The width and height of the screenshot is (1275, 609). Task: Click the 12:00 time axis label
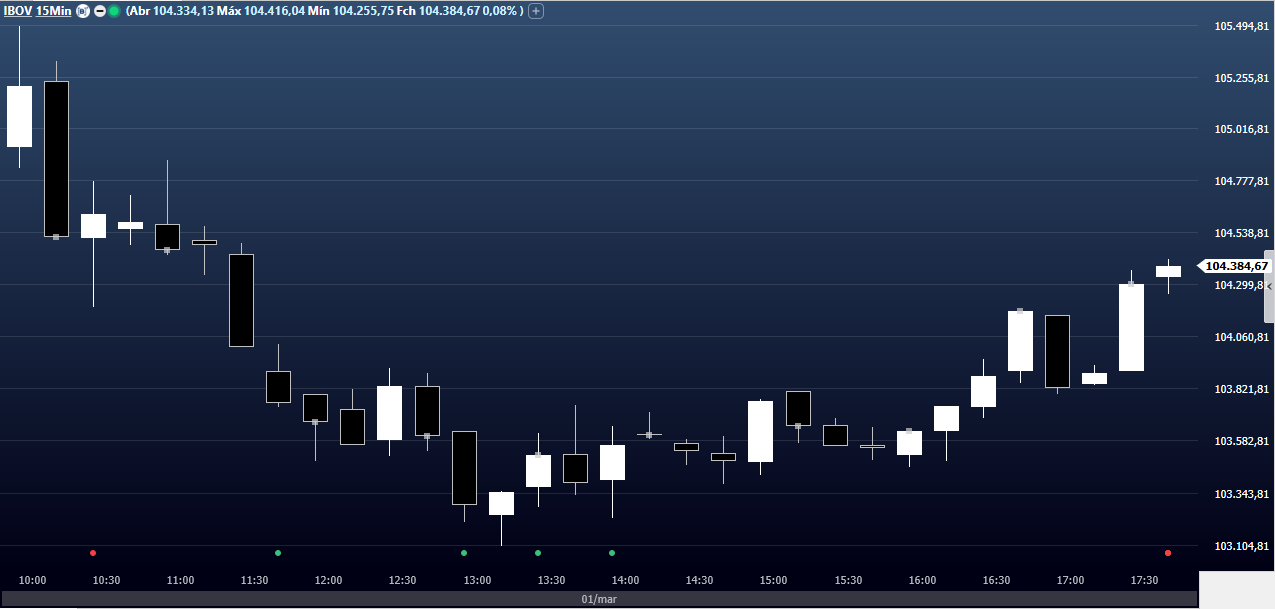pyautogui.click(x=328, y=580)
